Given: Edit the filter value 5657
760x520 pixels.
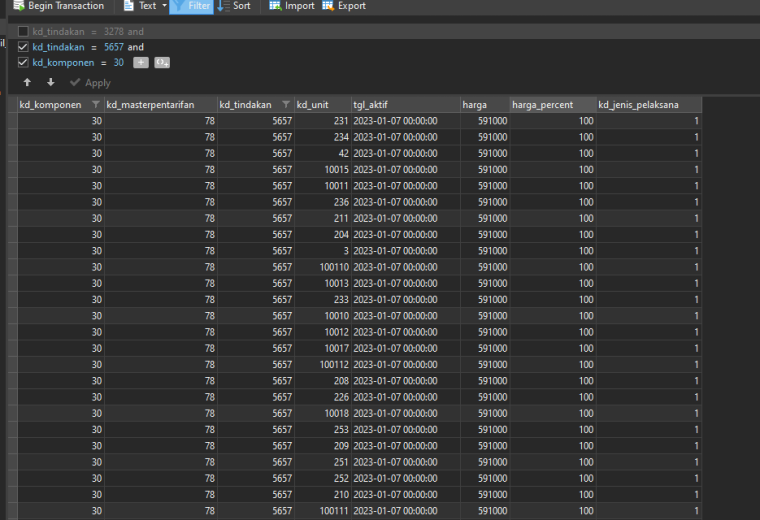Looking at the screenshot, I should [x=114, y=47].
